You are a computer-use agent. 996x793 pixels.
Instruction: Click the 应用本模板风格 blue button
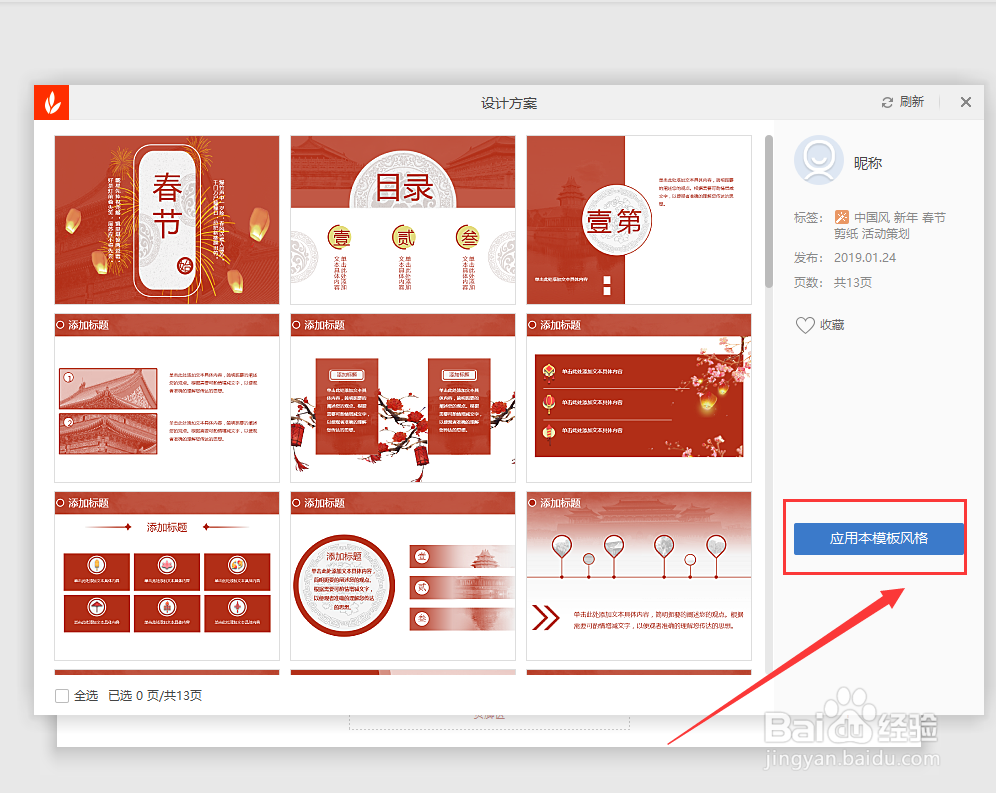tap(876, 538)
